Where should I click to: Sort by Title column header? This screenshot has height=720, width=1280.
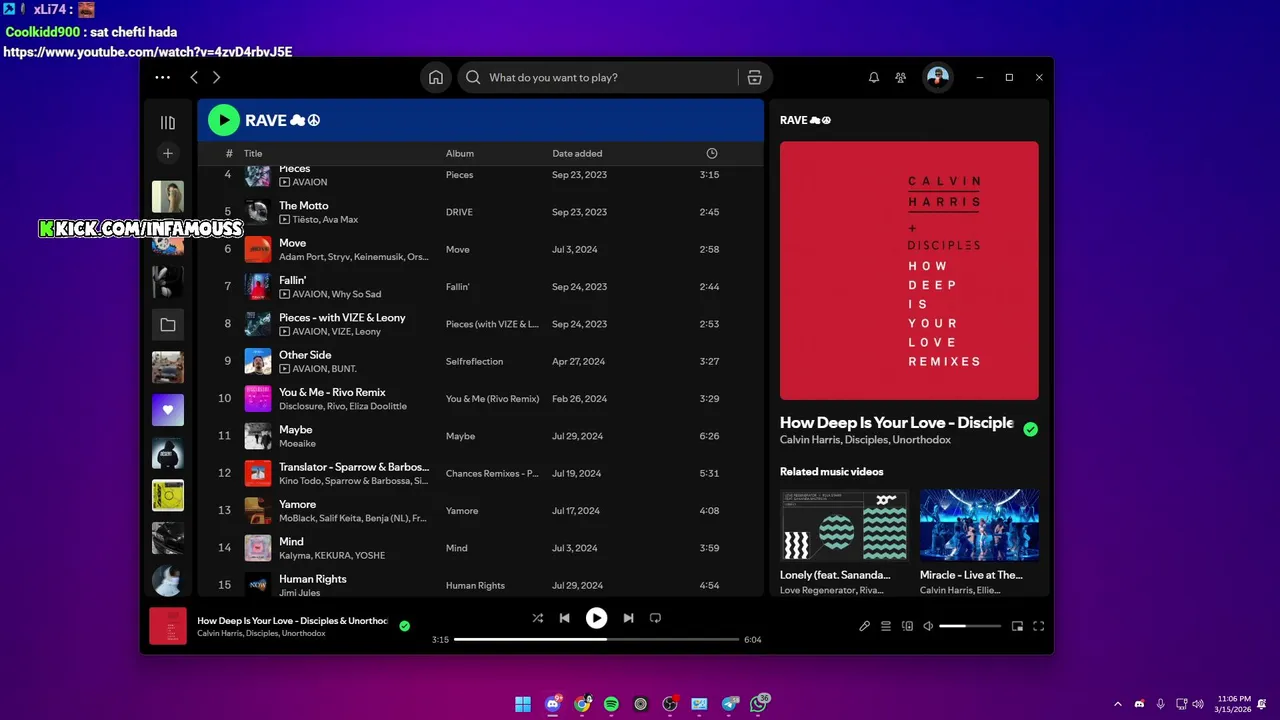click(x=253, y=153)
